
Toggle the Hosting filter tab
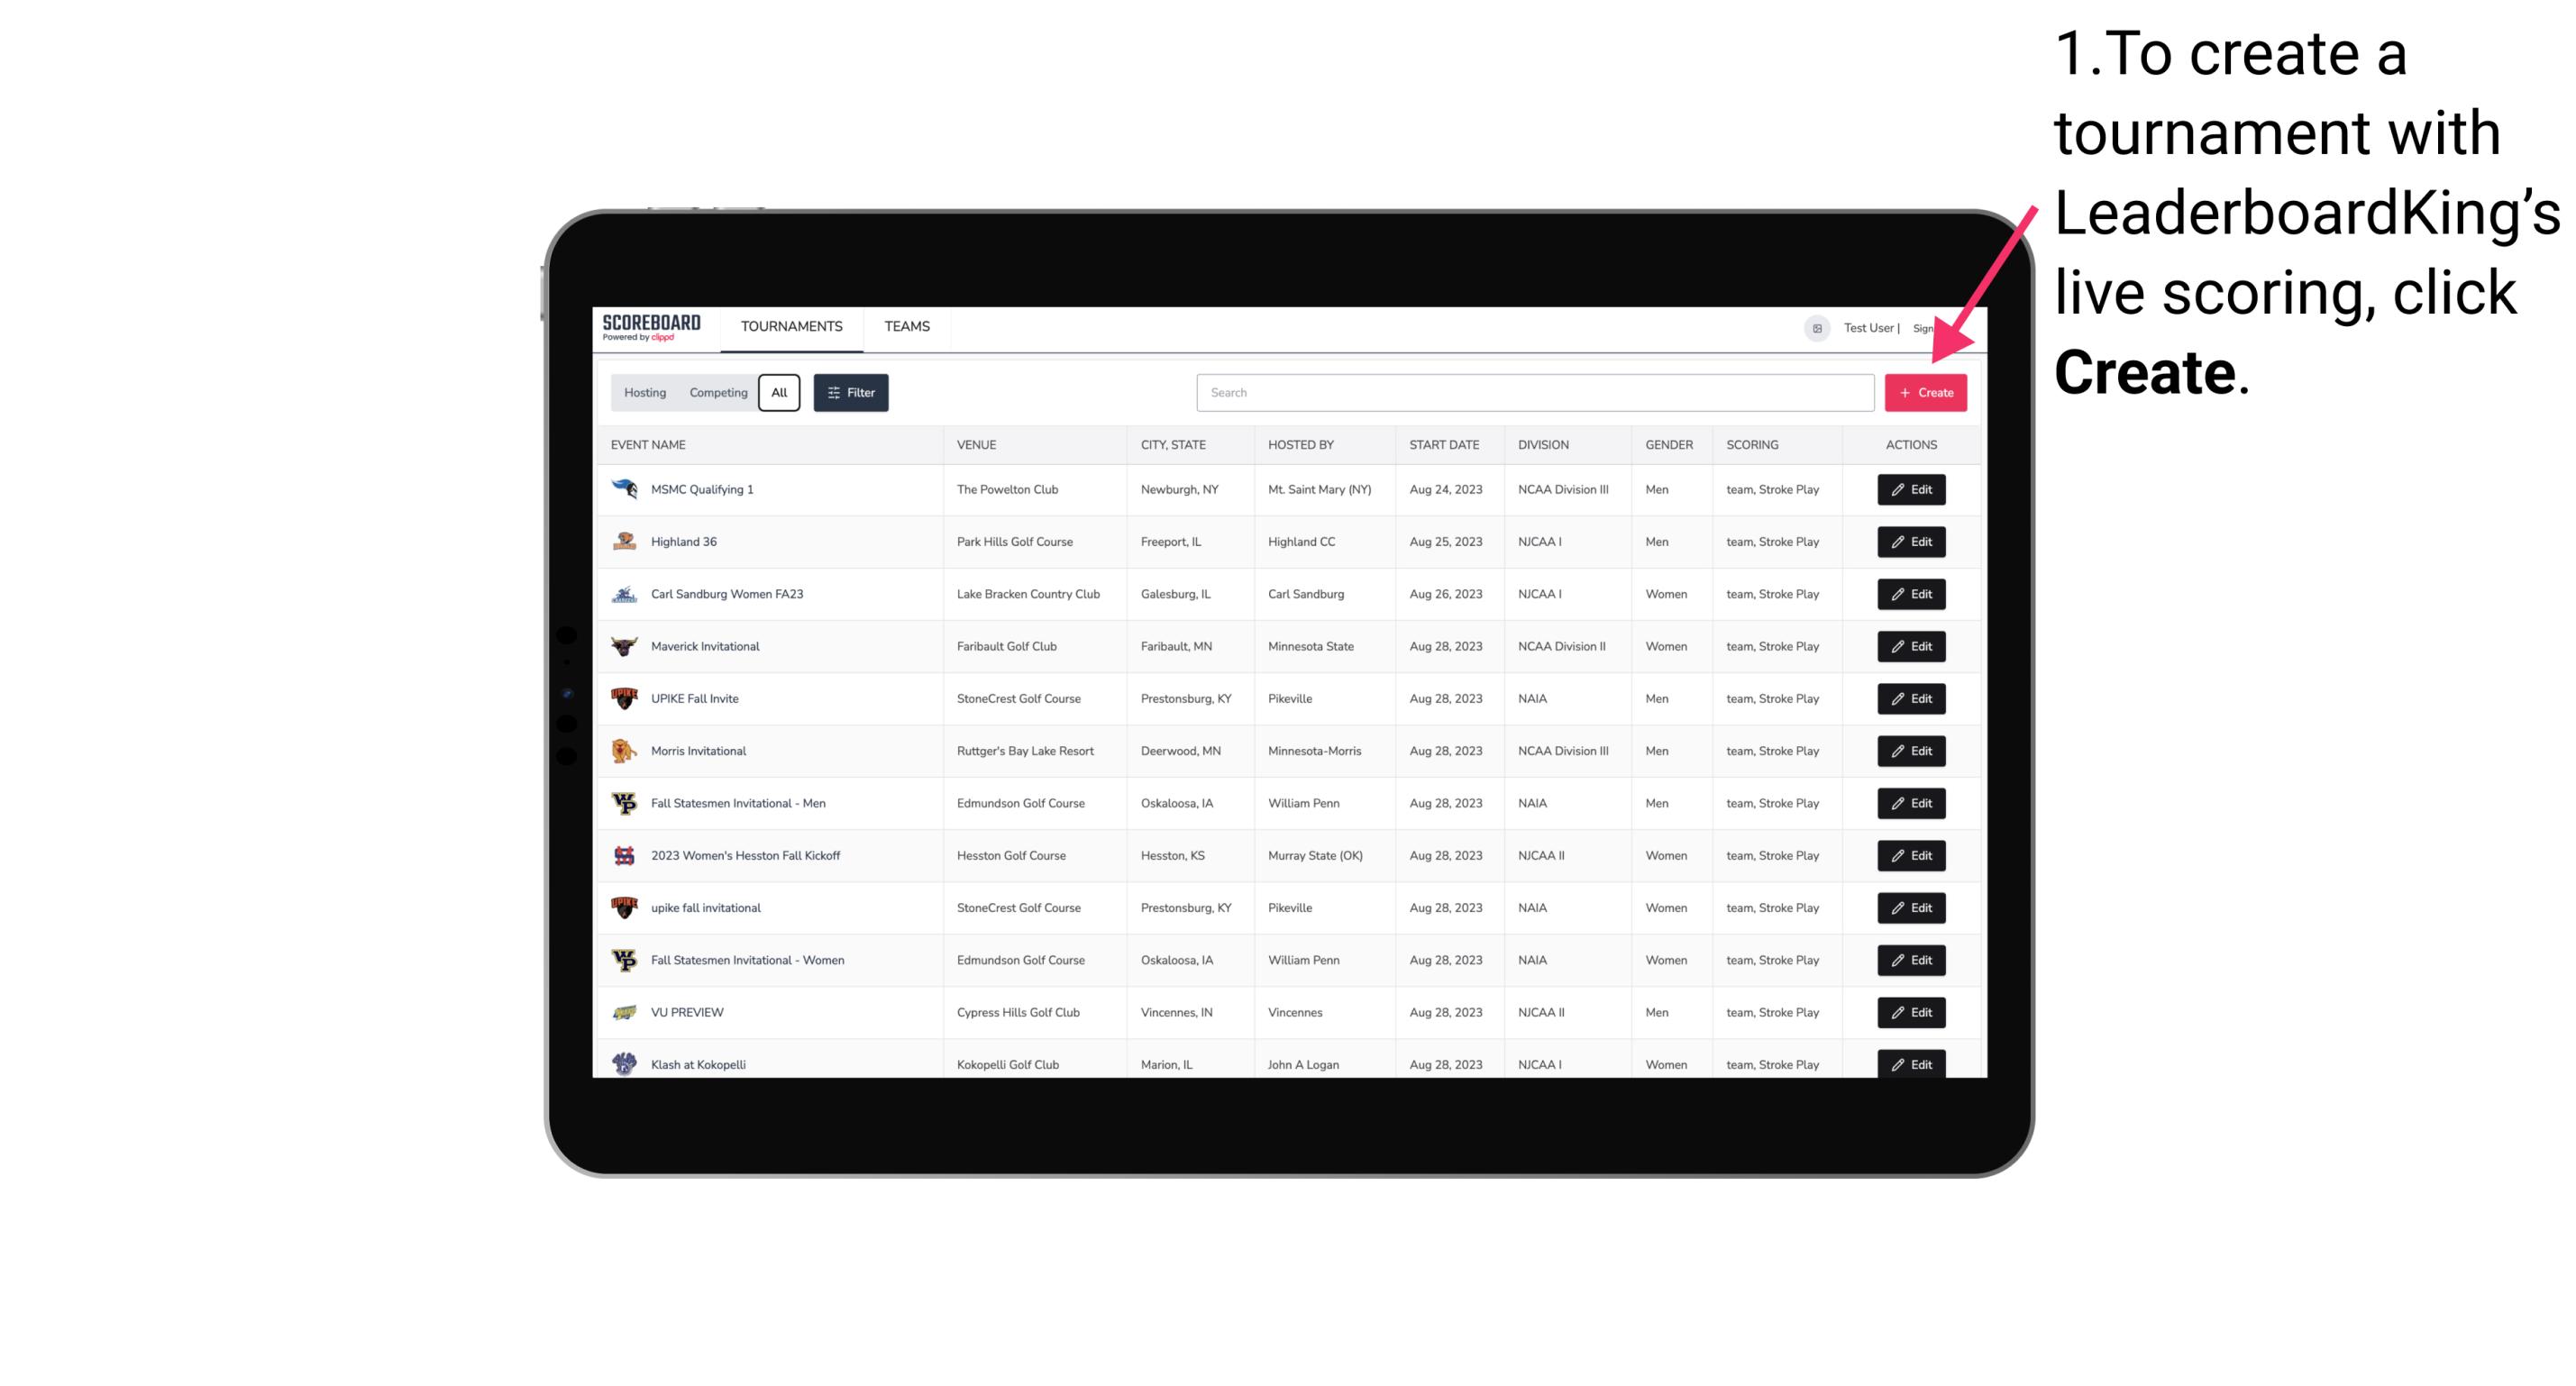[x=645, y=391]
